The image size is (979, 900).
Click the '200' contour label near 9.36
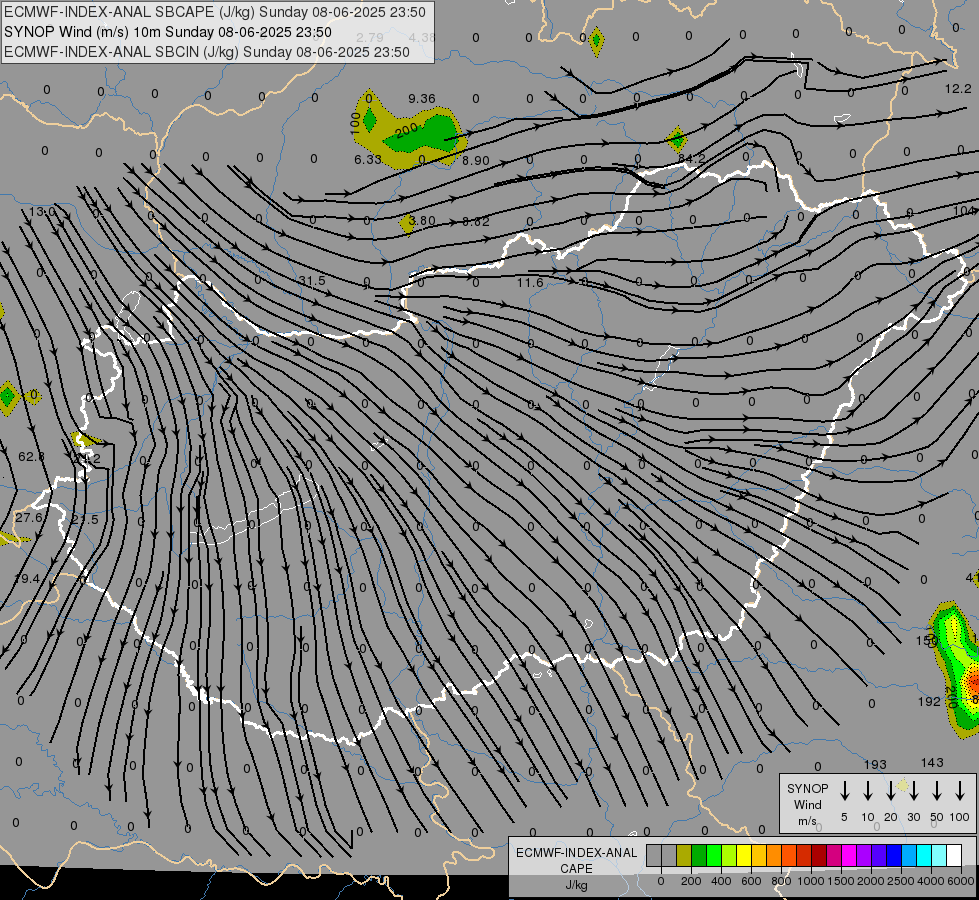pos(406,130)
